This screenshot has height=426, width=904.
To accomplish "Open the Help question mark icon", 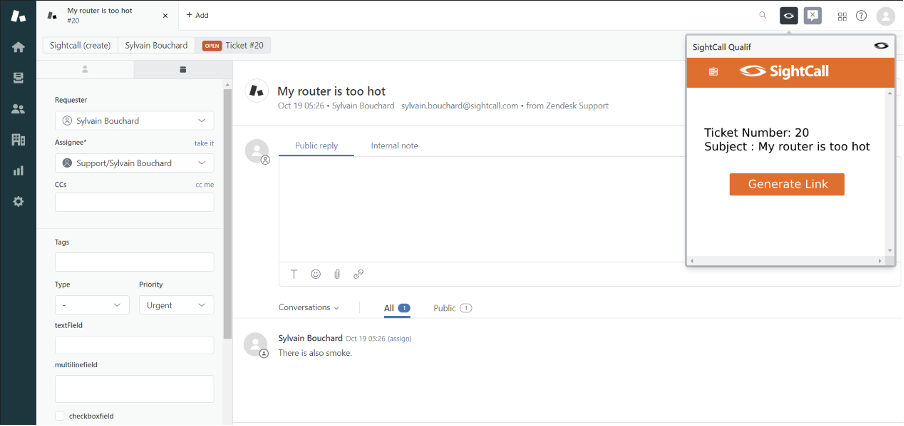I will pyautogui.click(x=861, y=16).
